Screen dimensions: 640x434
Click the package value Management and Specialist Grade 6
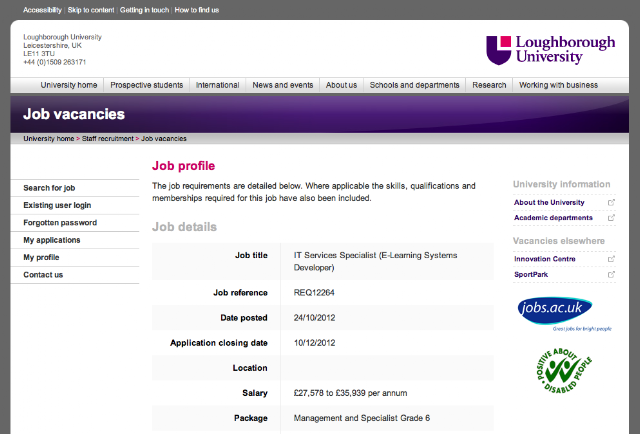click(x=362, y=418)
